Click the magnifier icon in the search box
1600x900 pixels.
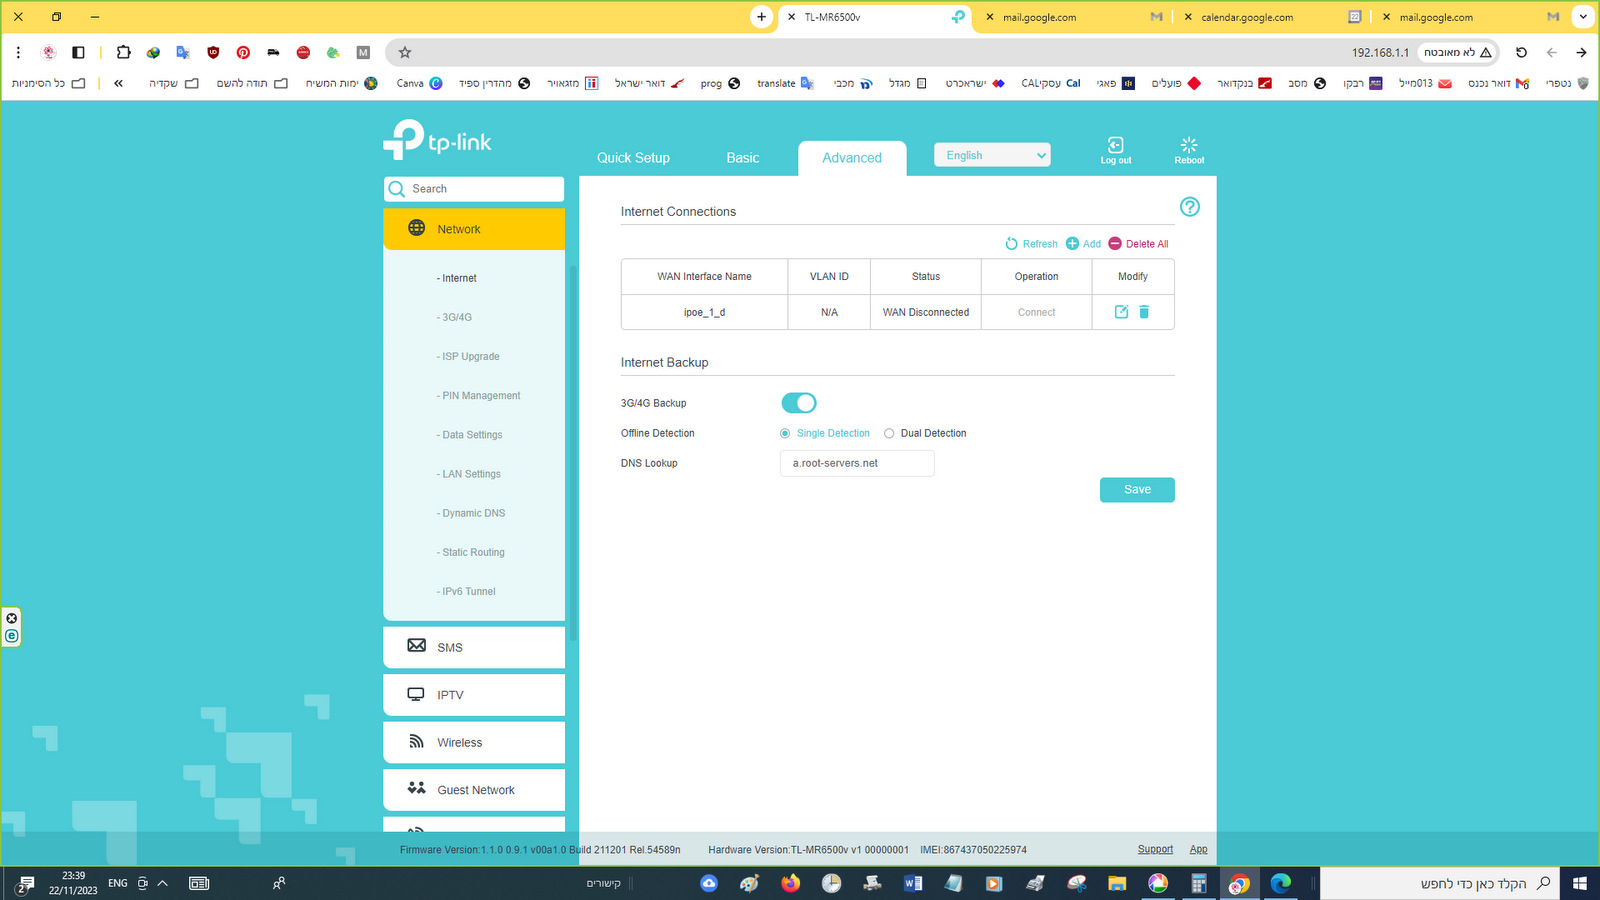click(x=397, y=189)
